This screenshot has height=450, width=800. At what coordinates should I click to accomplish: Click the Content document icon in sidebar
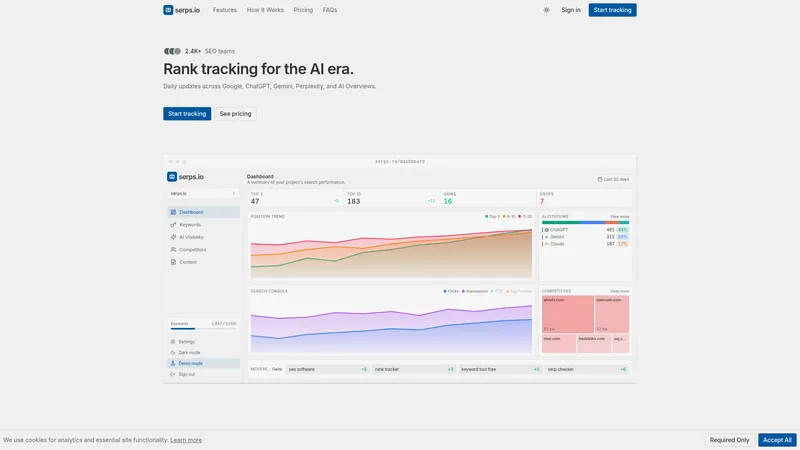click(173, 262)
